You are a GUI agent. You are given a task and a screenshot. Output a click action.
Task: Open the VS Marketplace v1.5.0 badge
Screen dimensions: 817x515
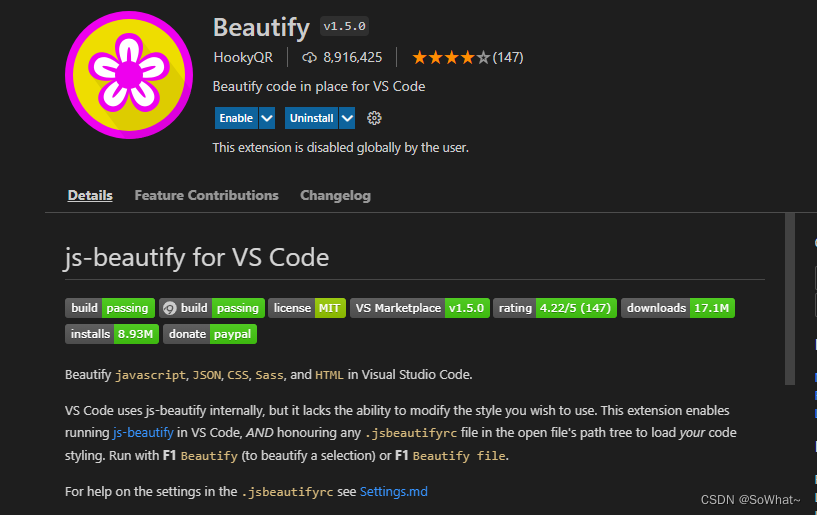419,308
